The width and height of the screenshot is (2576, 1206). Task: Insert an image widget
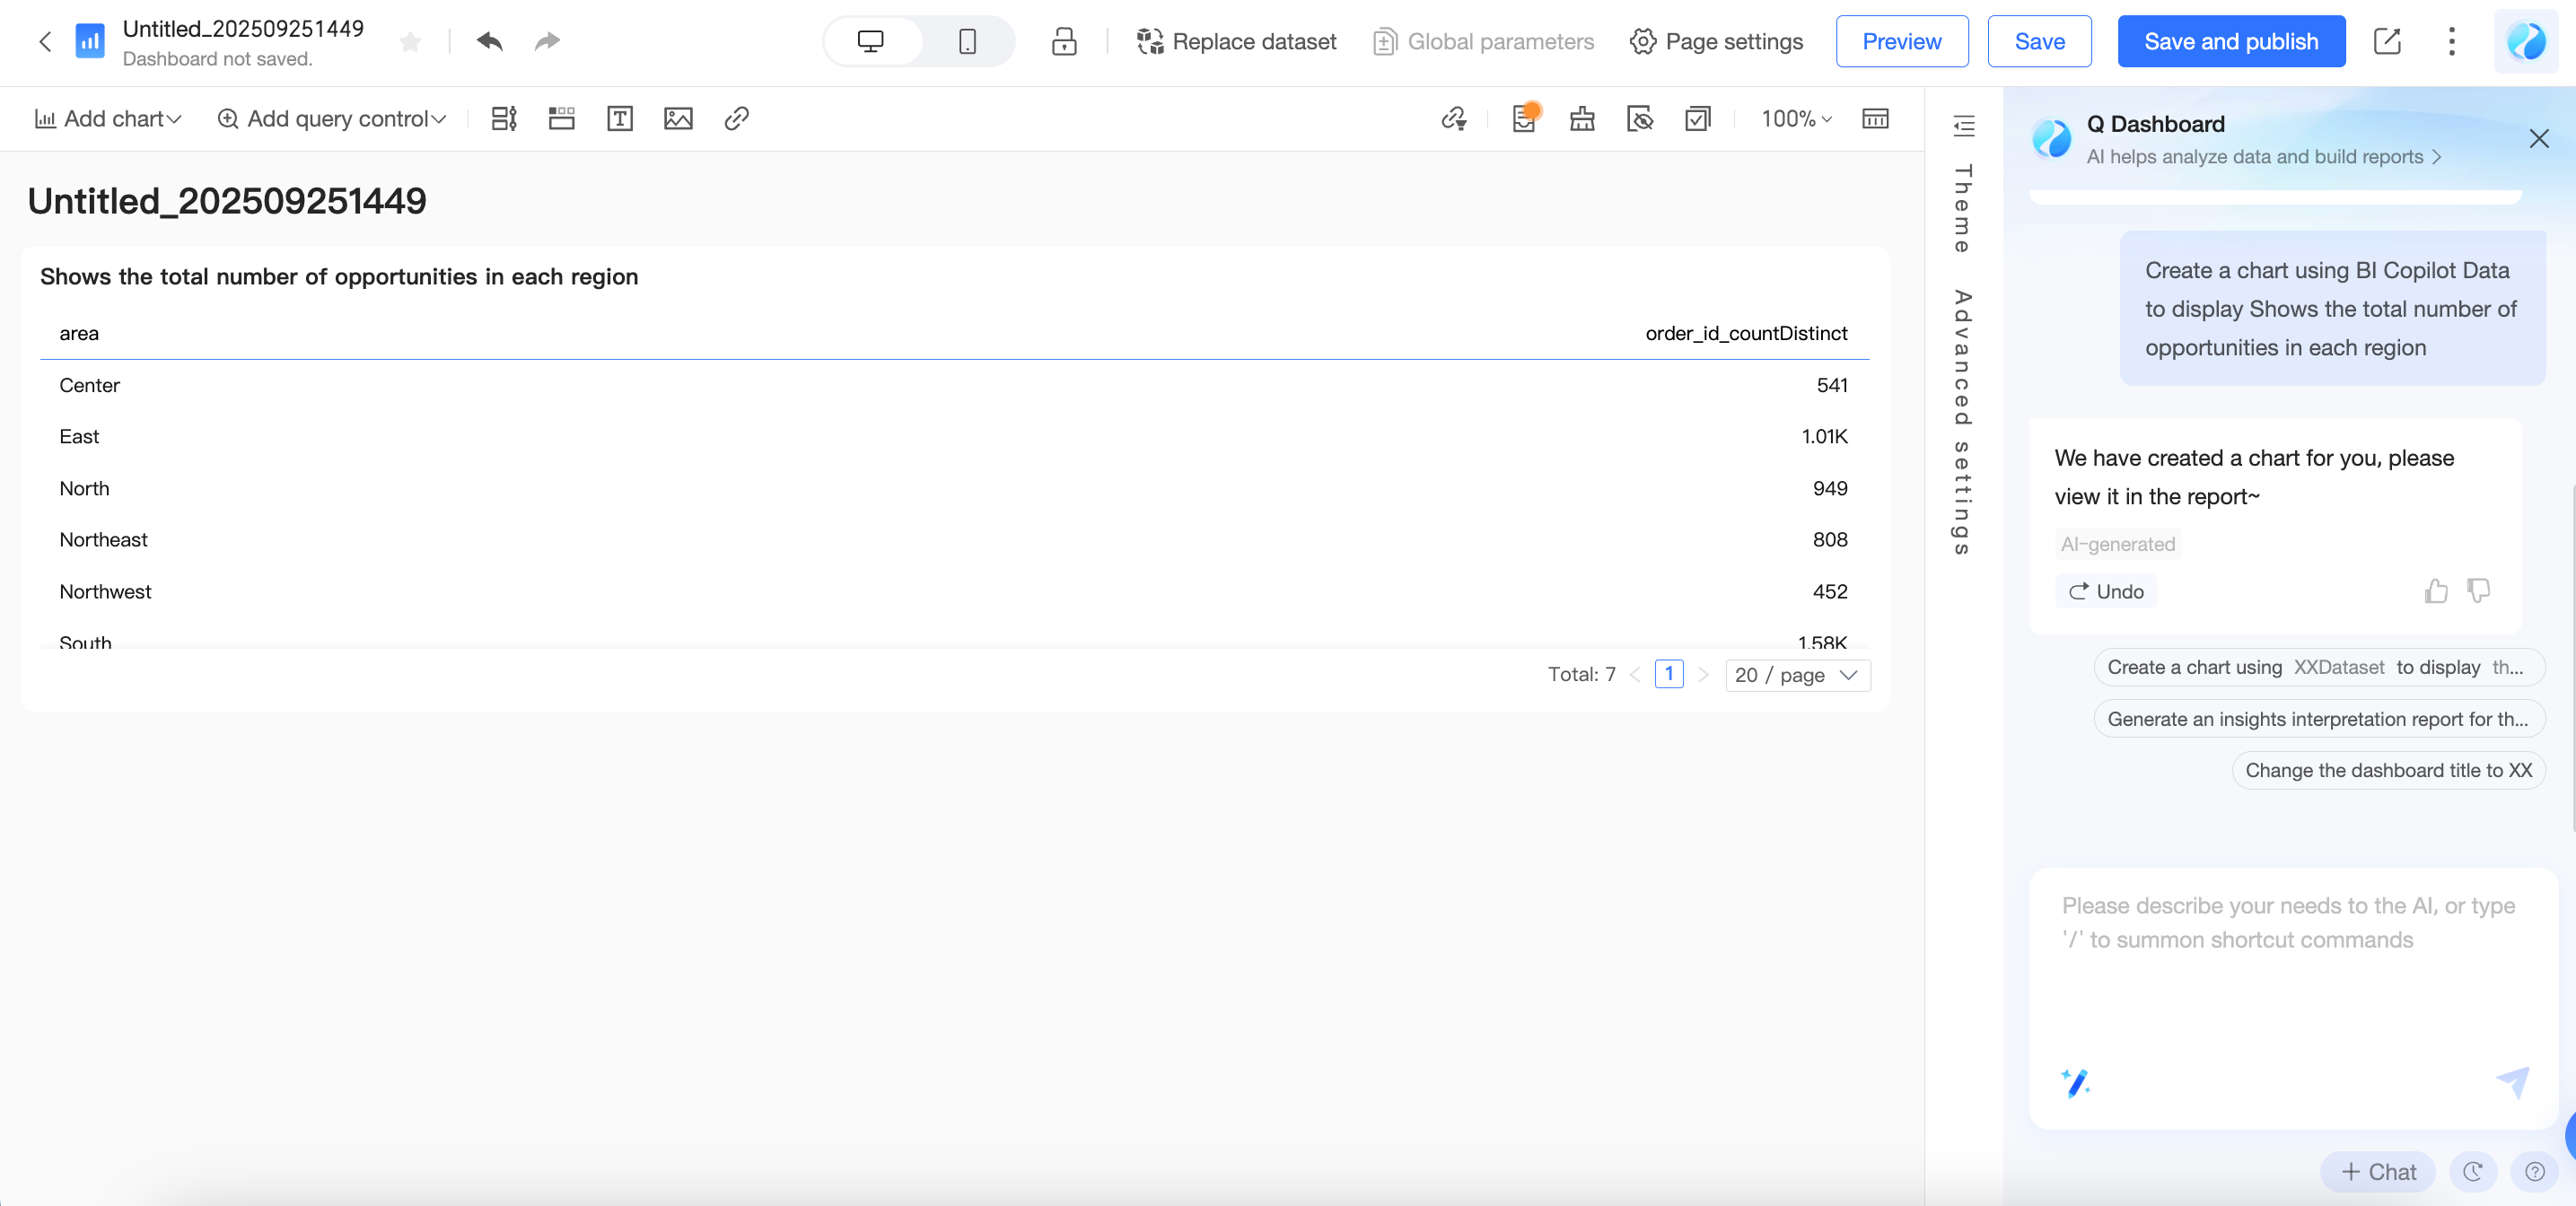678,119
